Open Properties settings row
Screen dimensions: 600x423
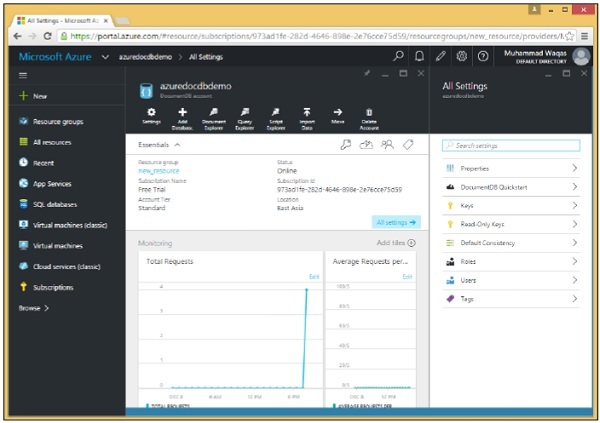click(511, 168)
